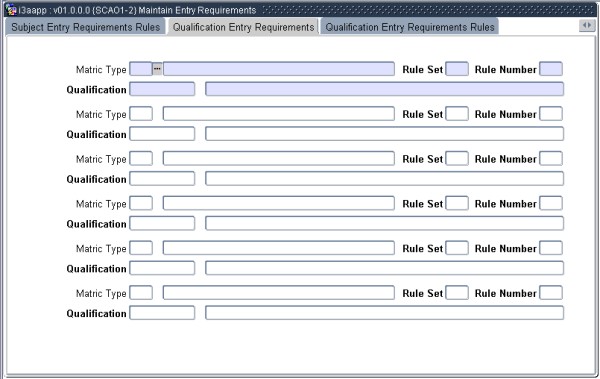
Task: Click the third record's Qualification name field
Action: pyautogui.click(x=384, y=179)
